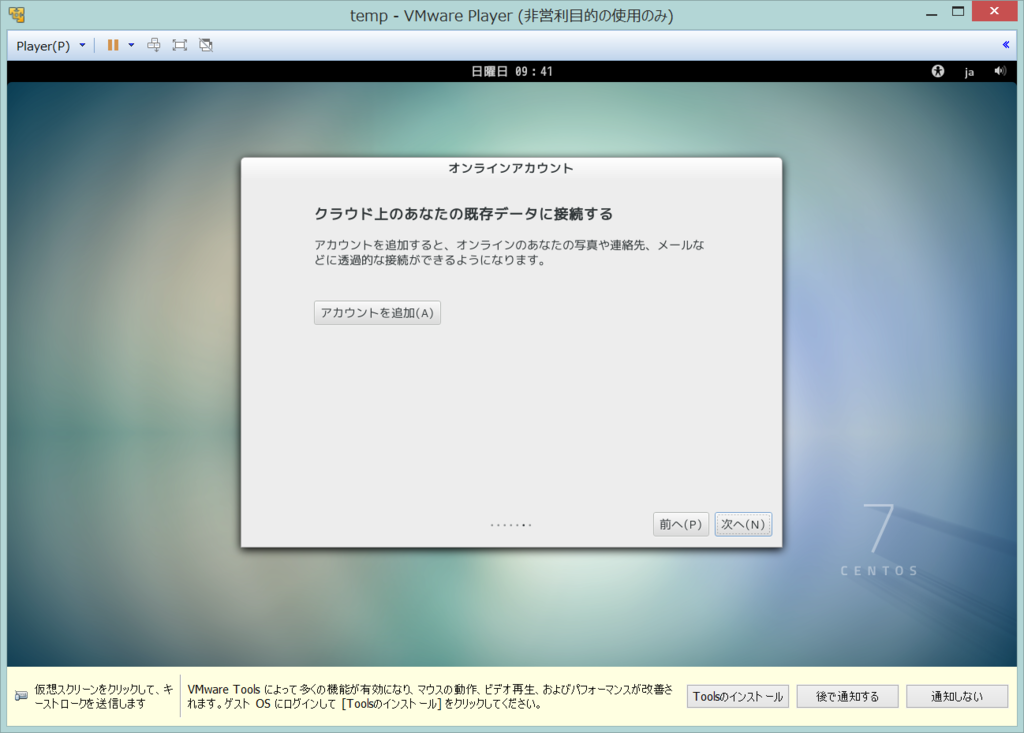Image resolution: width=1024 pixels, height=733 pixels.
Task: Click the speaker icon in the top bar
Action: [x=1000, y=71]
